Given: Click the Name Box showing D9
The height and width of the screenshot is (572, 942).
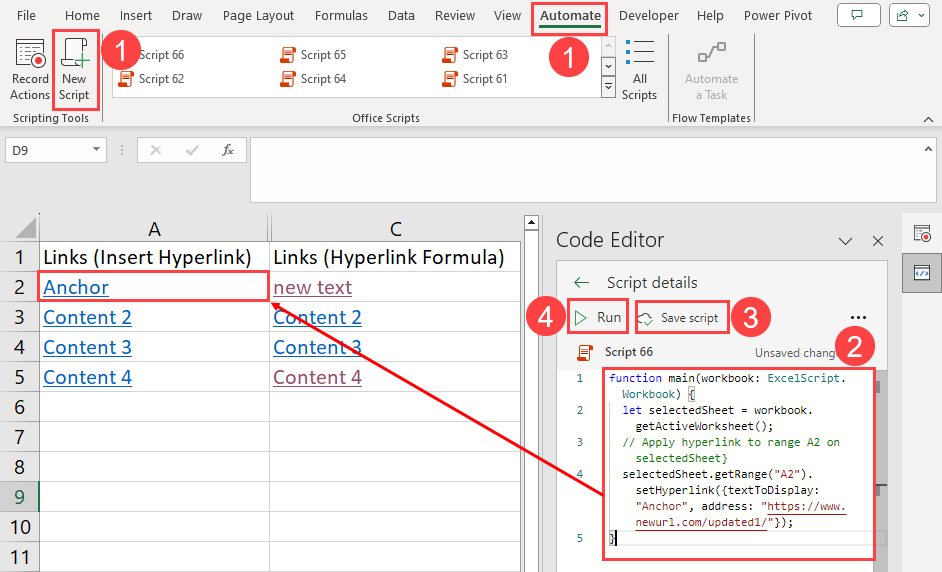Looking at the screenshot, I should (48, 150).
